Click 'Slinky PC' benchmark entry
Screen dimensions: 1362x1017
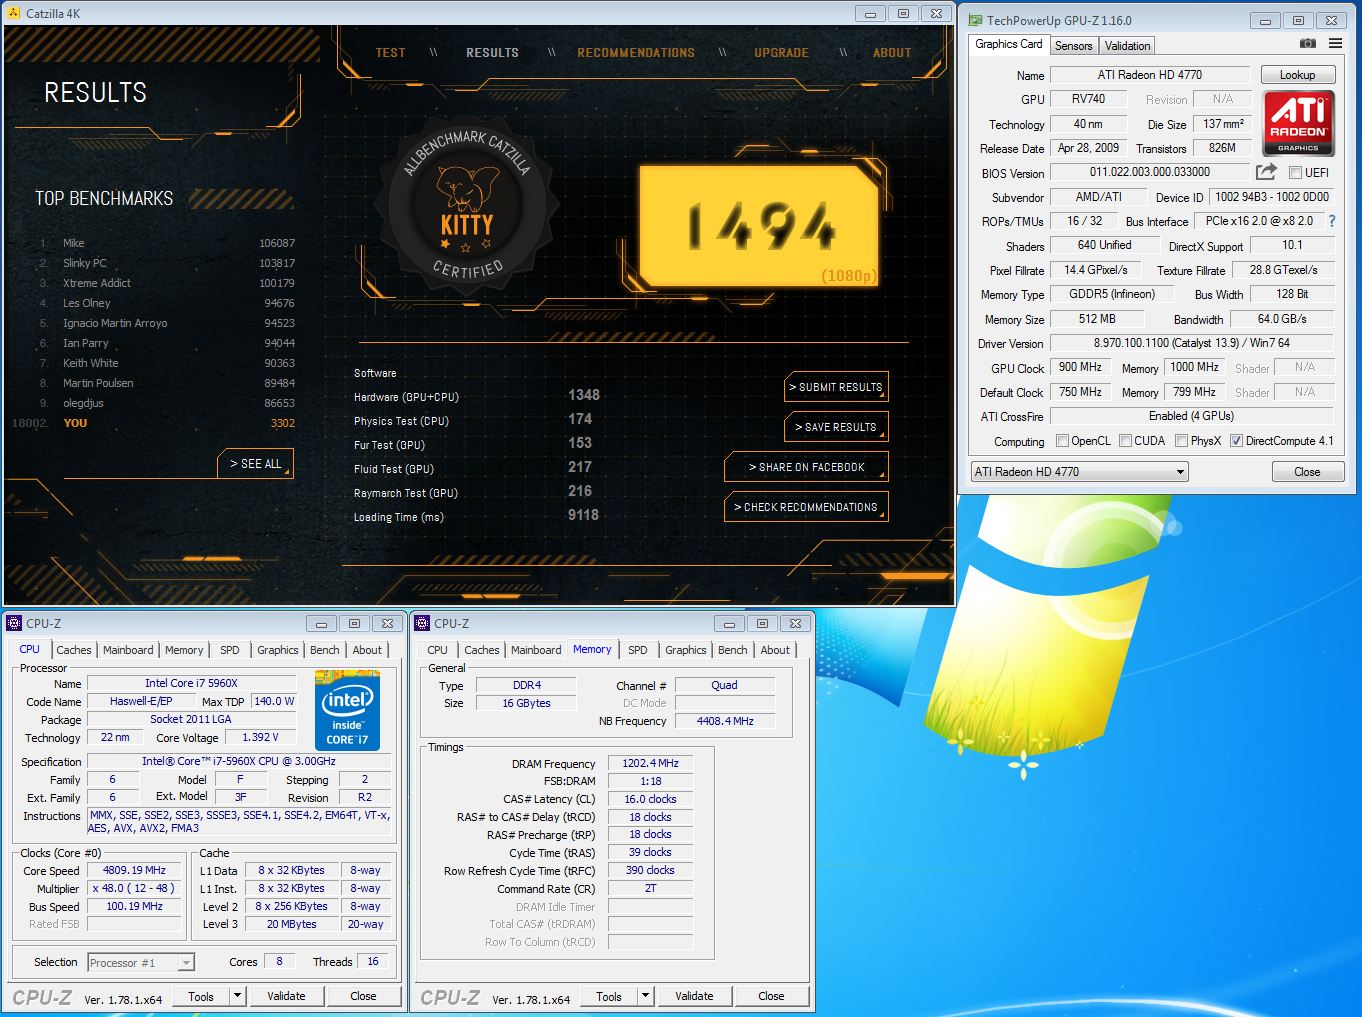pyautogui.click(x=84, y=263)
